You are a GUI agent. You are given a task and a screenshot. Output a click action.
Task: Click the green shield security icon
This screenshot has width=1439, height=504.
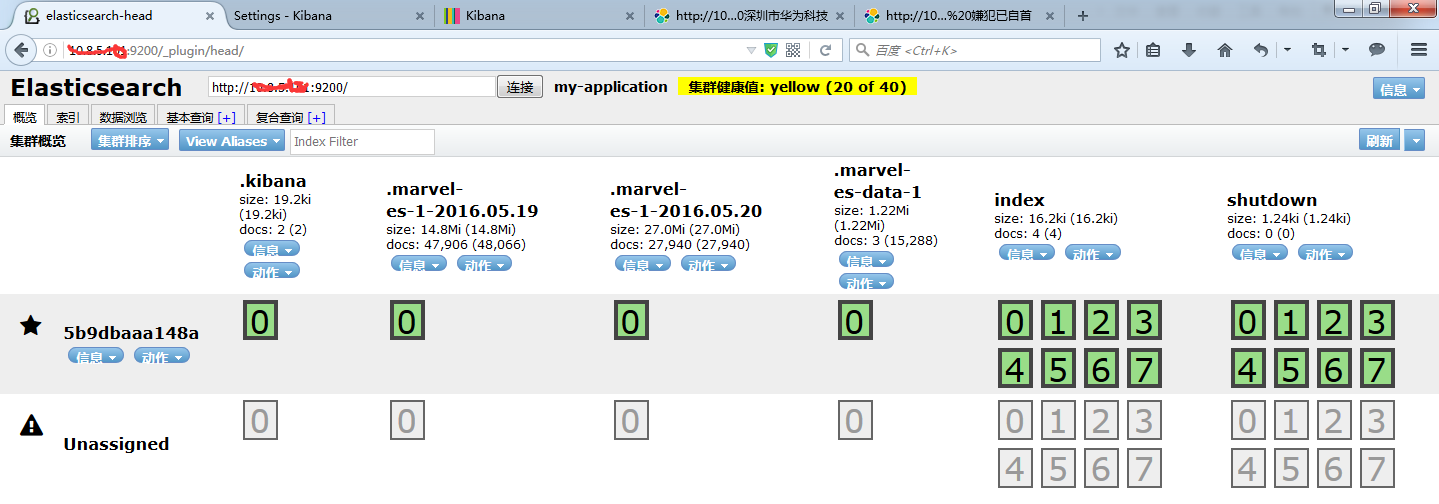pos(771,50)
